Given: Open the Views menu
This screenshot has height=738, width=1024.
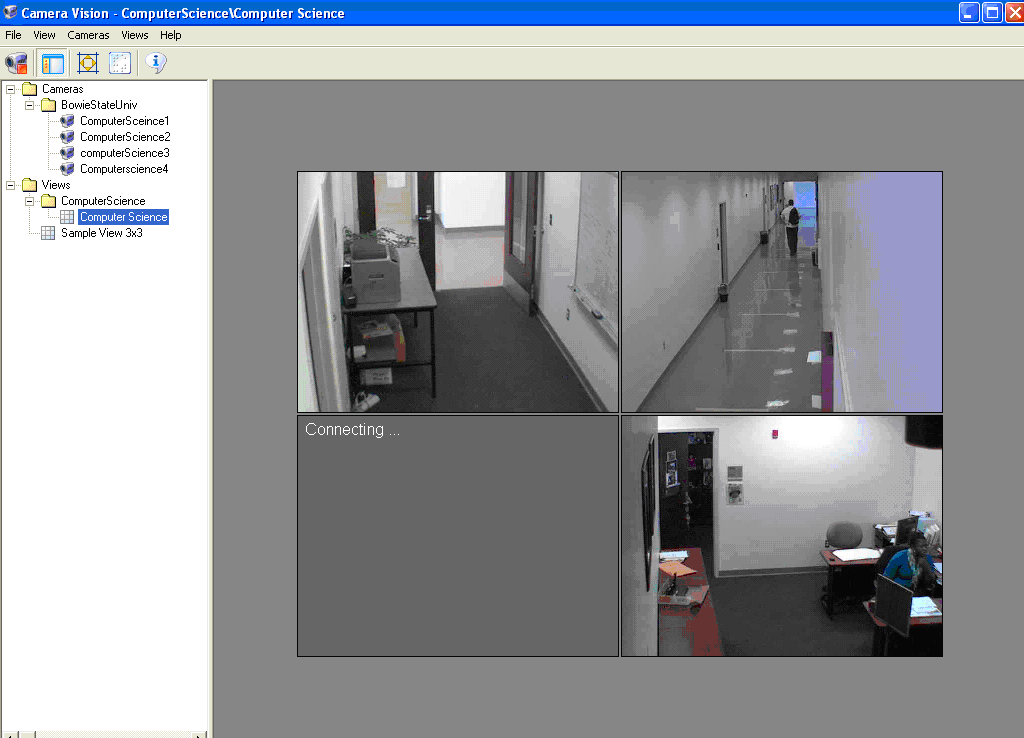Looking at the screenshot, I should (135, 35).
